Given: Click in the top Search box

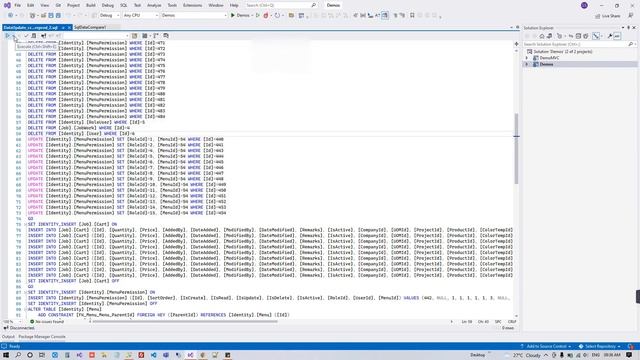Looking at the screenshot, I should point(281,5).
